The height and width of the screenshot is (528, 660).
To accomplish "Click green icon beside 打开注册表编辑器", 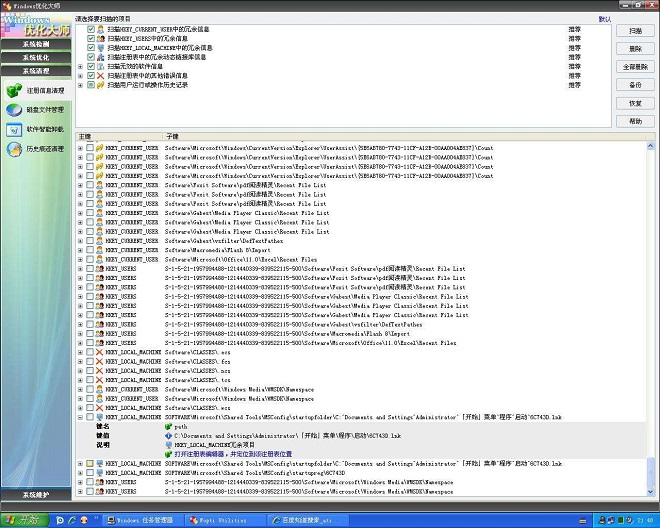I will (168, 453).
